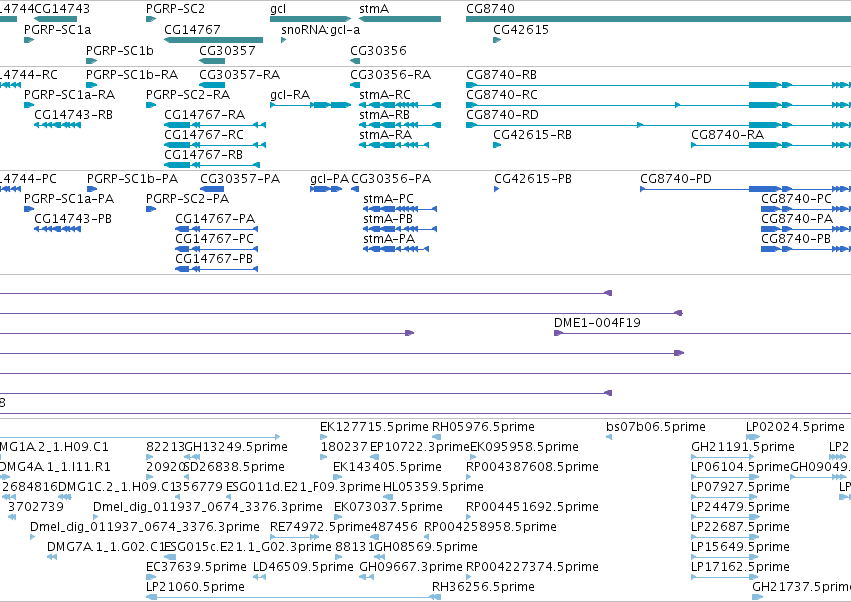Click the PGRP-SC1b gene label

pos(120,50)
